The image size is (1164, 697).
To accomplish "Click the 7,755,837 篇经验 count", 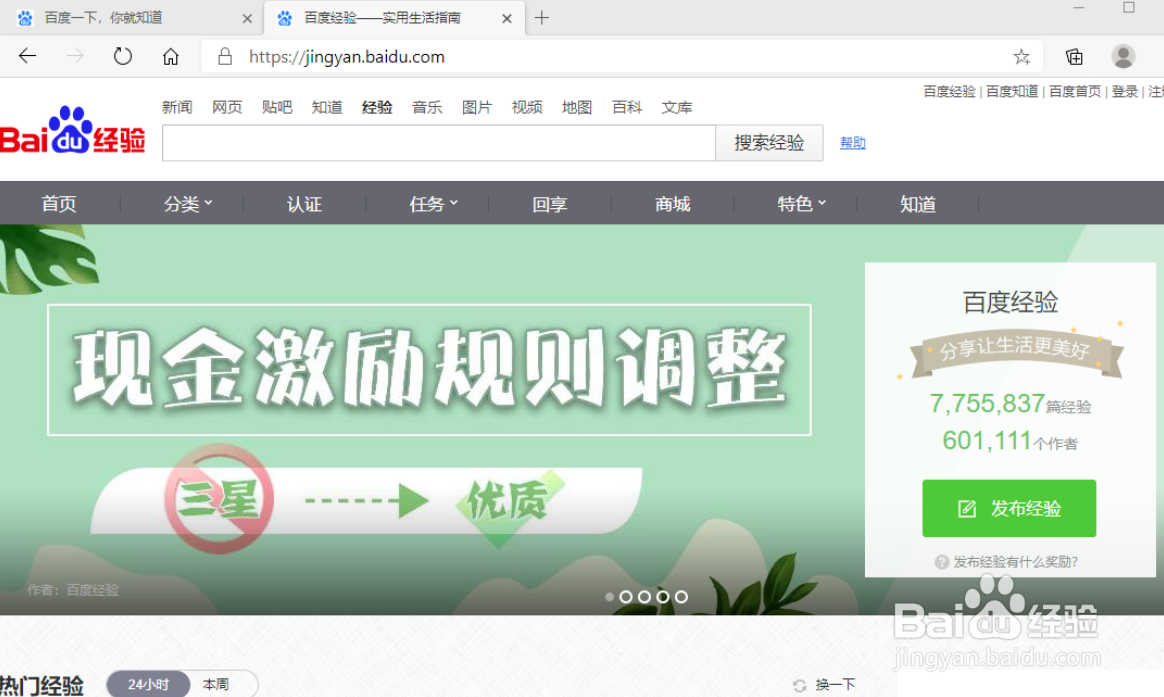I will click(1010, 404).
